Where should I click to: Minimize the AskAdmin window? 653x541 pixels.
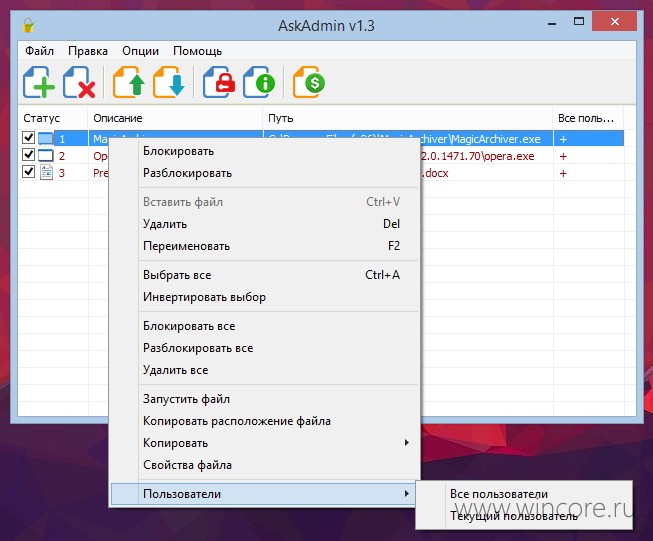[552, 24]
